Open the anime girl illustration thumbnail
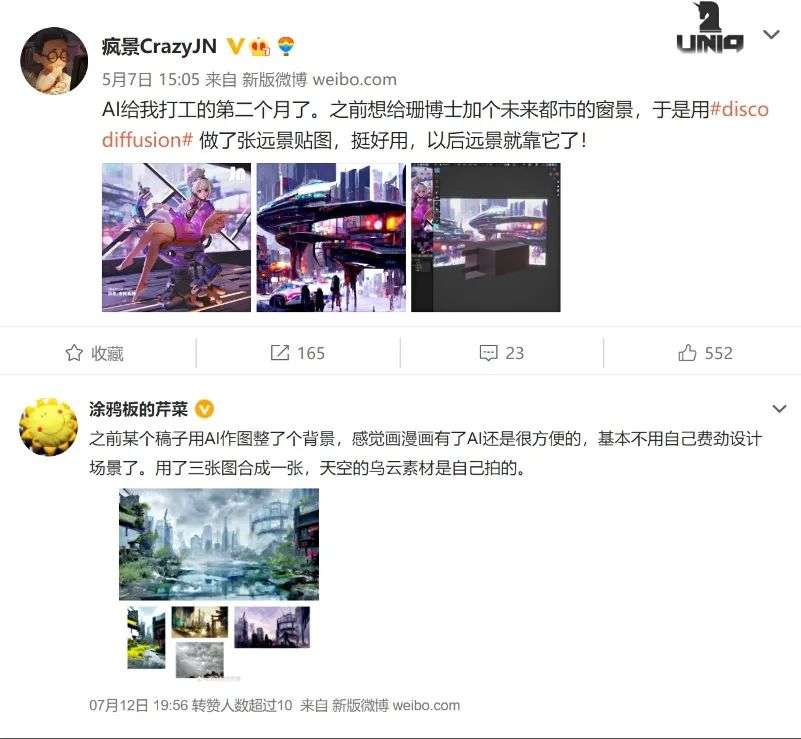 coord(176,237)
